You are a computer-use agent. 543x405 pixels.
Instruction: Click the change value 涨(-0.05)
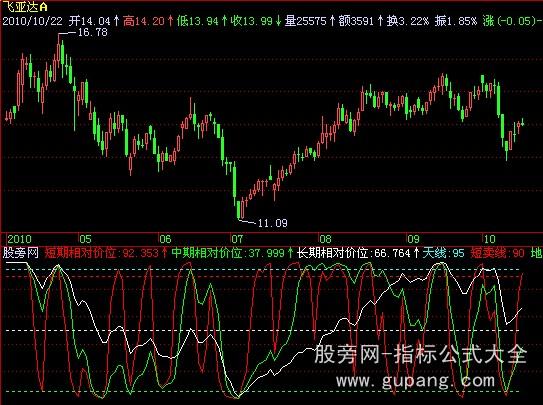[x=509, y=21]
